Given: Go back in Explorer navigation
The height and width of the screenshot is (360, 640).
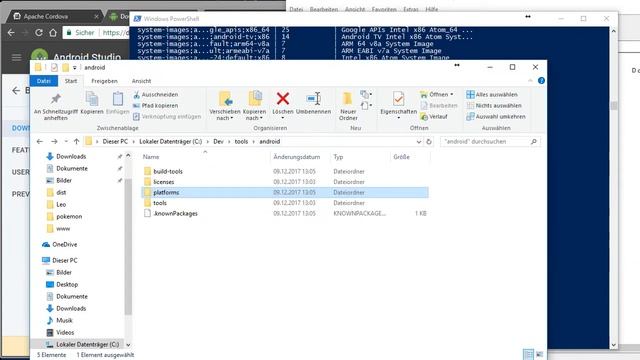Looking at the screenshot, I should click(40, 142).
